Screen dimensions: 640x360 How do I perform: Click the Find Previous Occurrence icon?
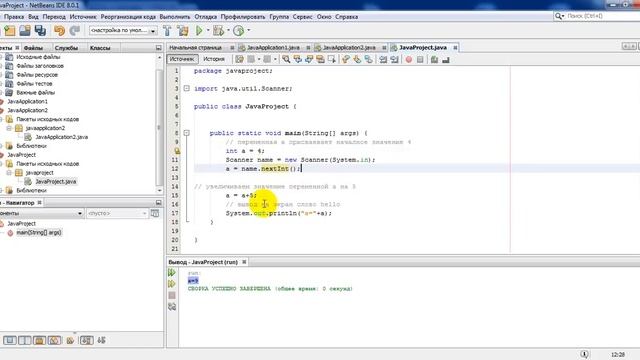[298, 60]
